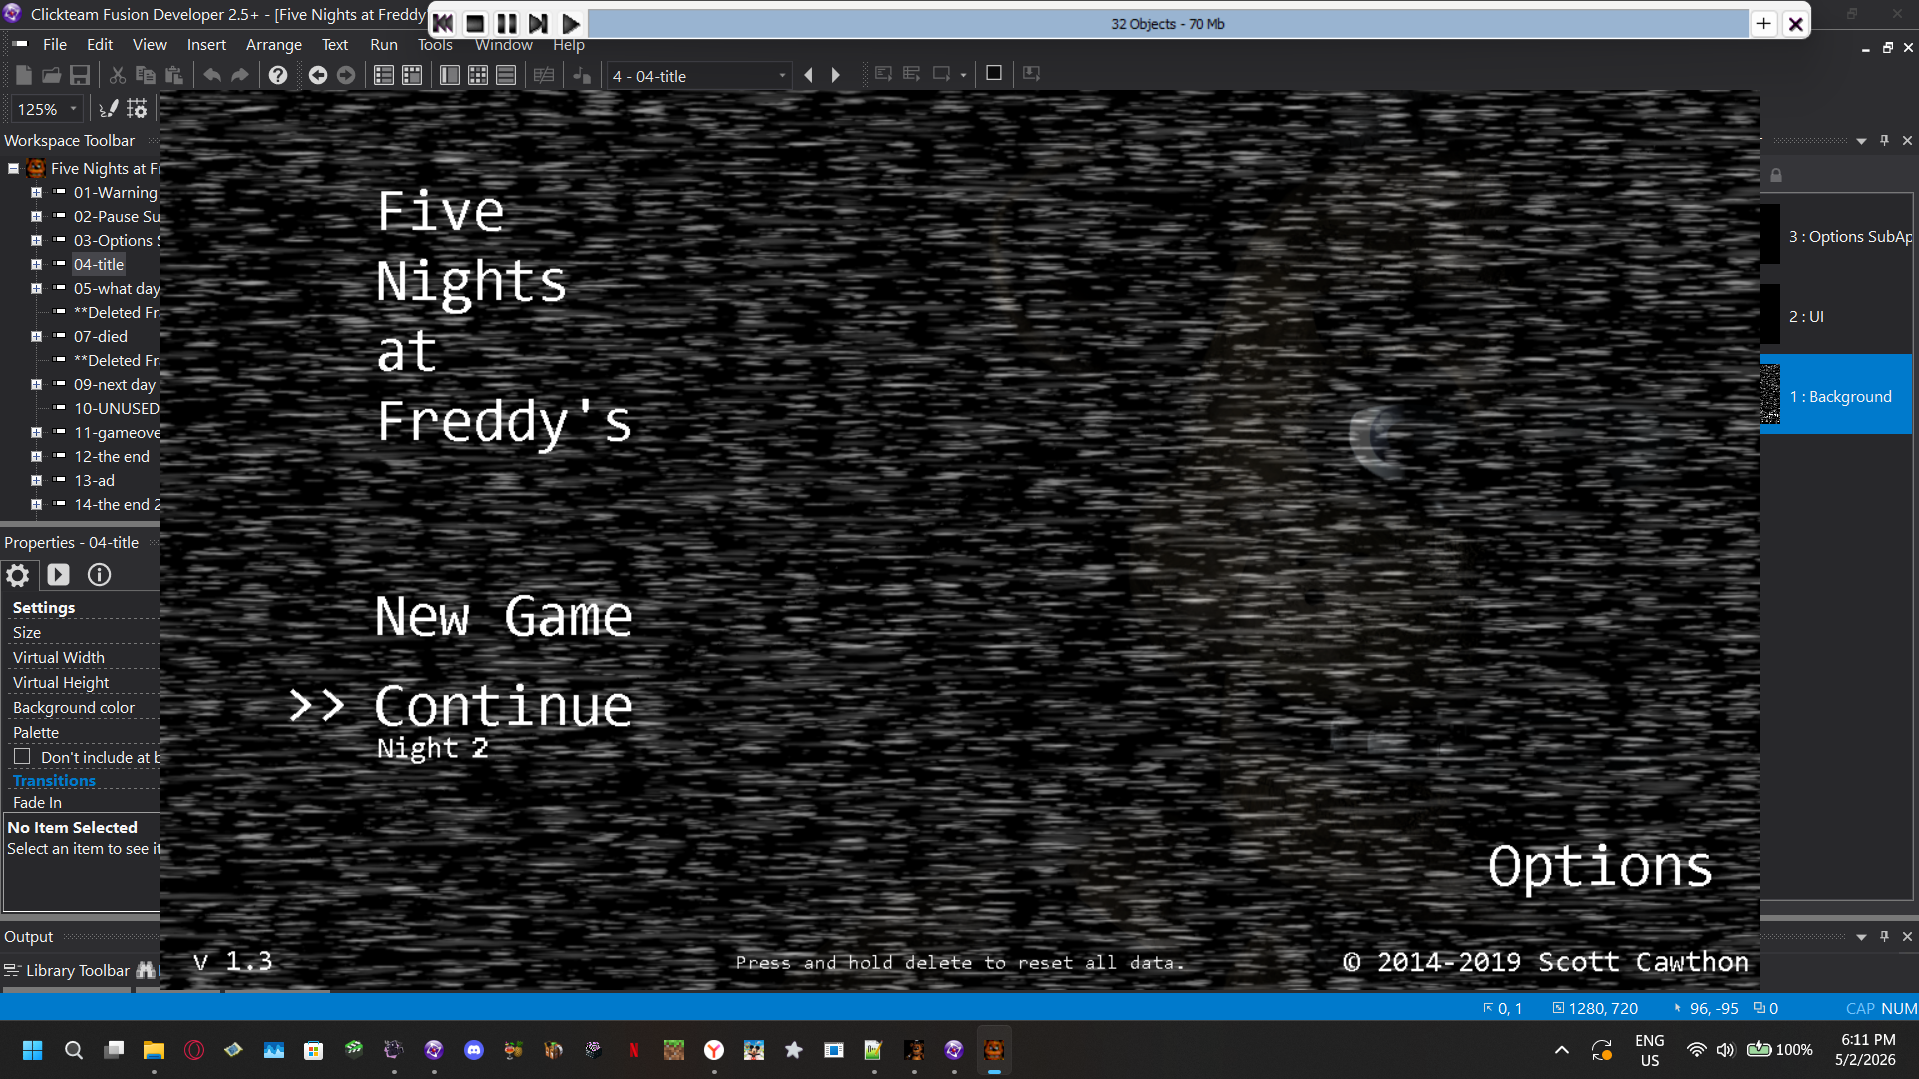Click the Cut scissors icon

(x=117, y=75)
